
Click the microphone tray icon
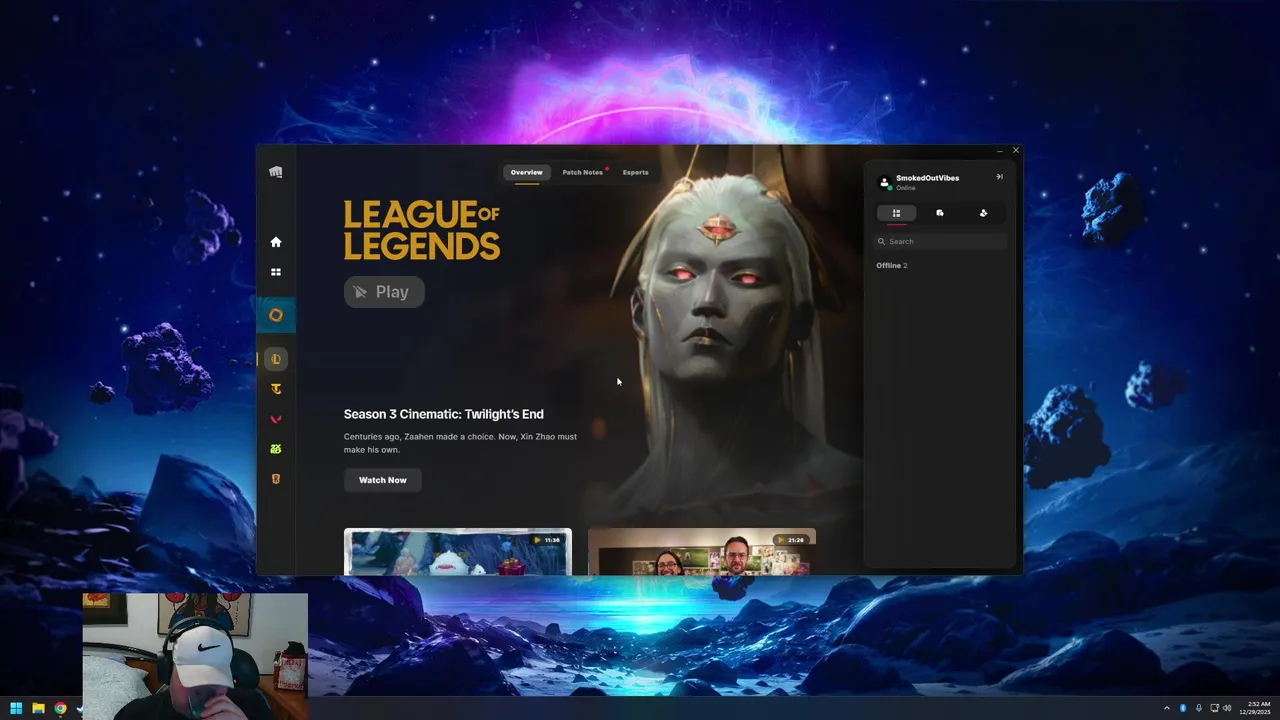point(1199,708)
